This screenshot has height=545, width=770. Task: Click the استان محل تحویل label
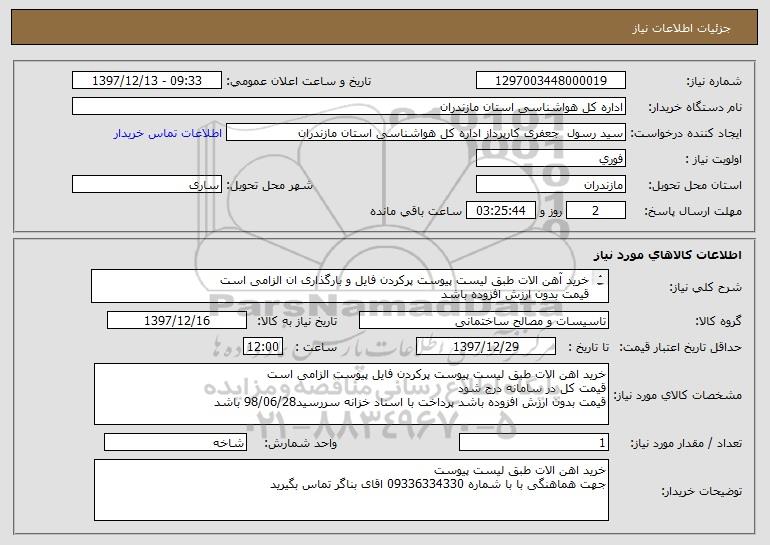[695, 186]
